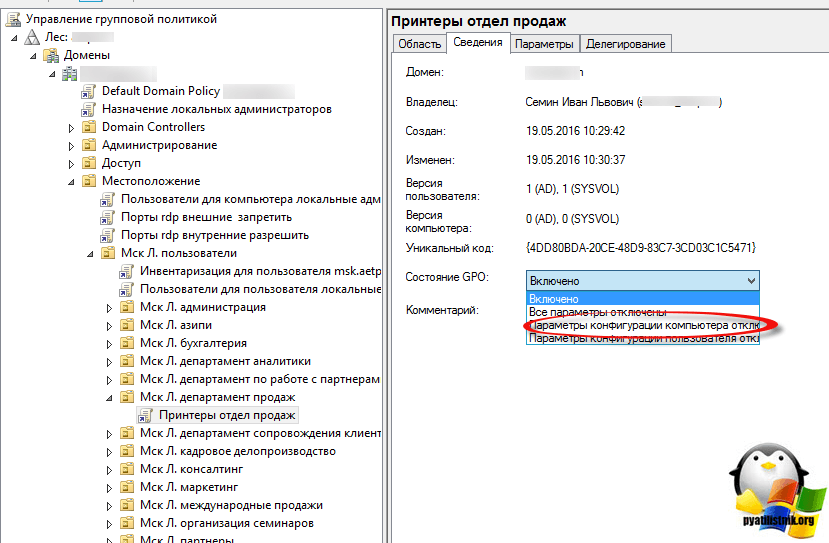Image resolution: width=829 pixels, height=543 pixels.
Task: Click the Default Domain Policy GPO icon
Action: pyautogui.click(x=89, y=91)
